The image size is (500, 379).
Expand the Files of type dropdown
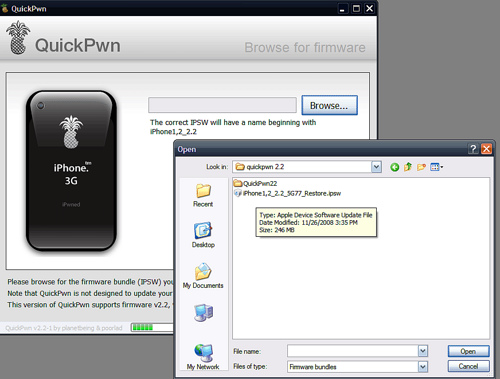click(x=423, y=367)
